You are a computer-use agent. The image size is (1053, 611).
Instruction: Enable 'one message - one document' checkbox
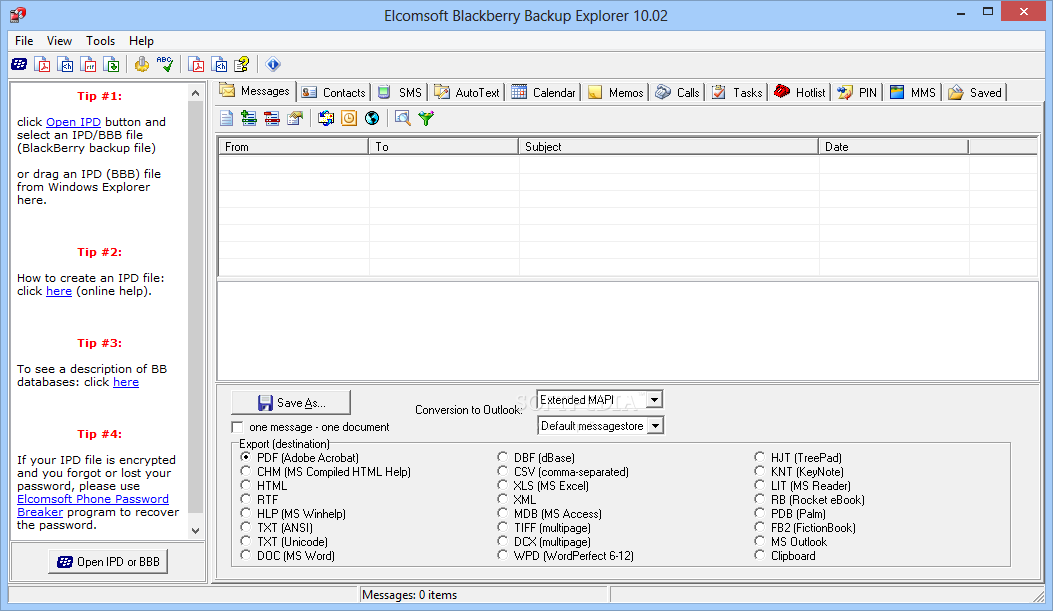click(x=237, y=427)
